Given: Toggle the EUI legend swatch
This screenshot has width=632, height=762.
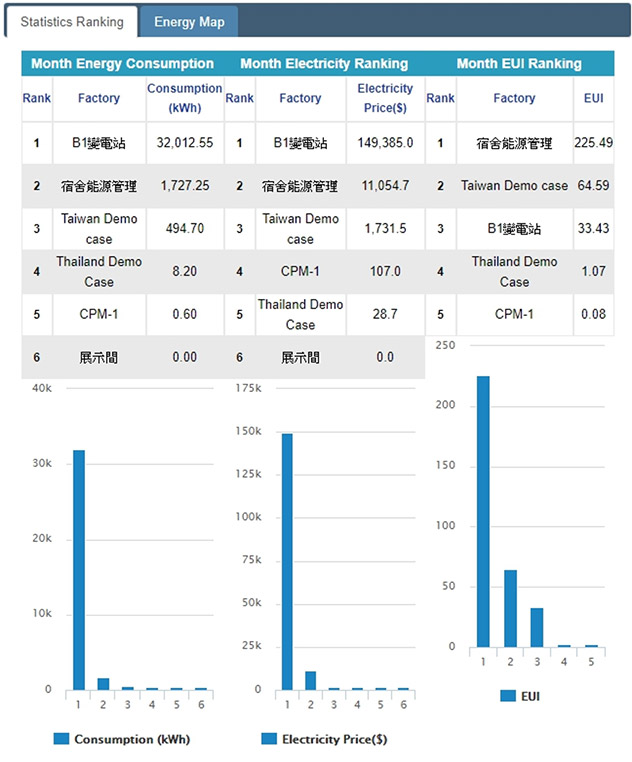Looking at the screenshot, I should (508, 696).
